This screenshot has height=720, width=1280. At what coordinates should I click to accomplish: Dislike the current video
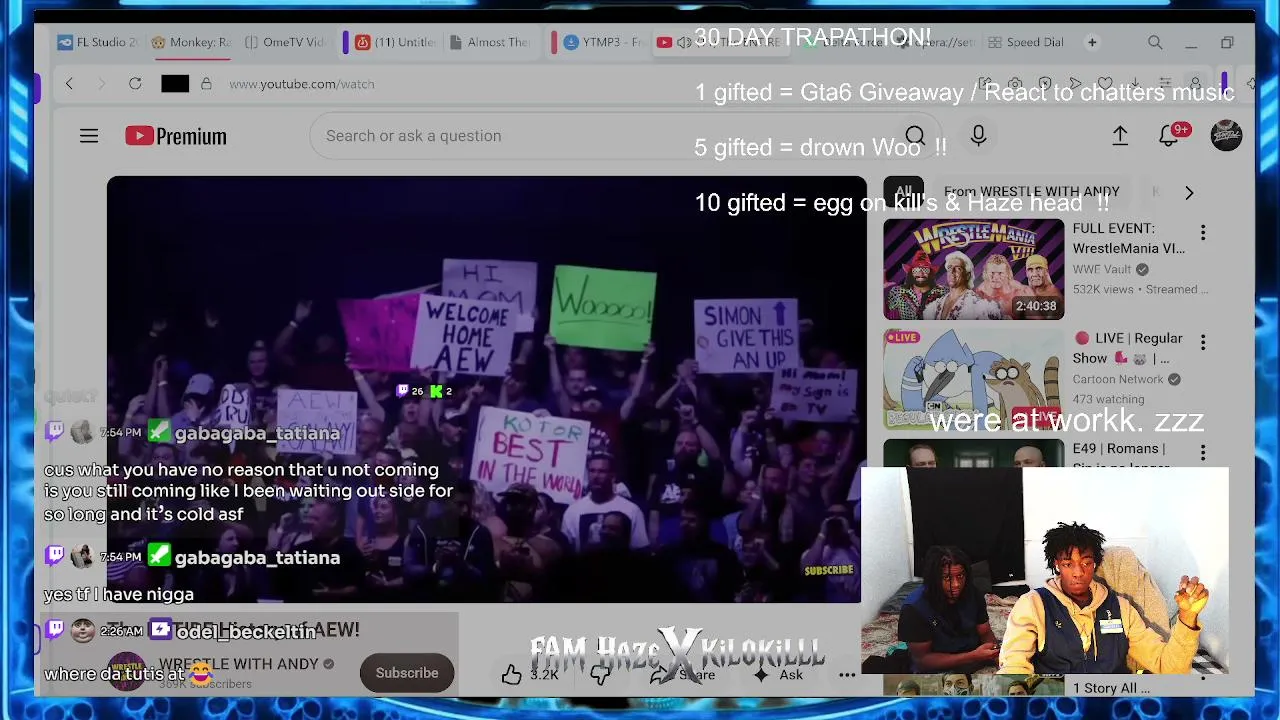[600, 675]
